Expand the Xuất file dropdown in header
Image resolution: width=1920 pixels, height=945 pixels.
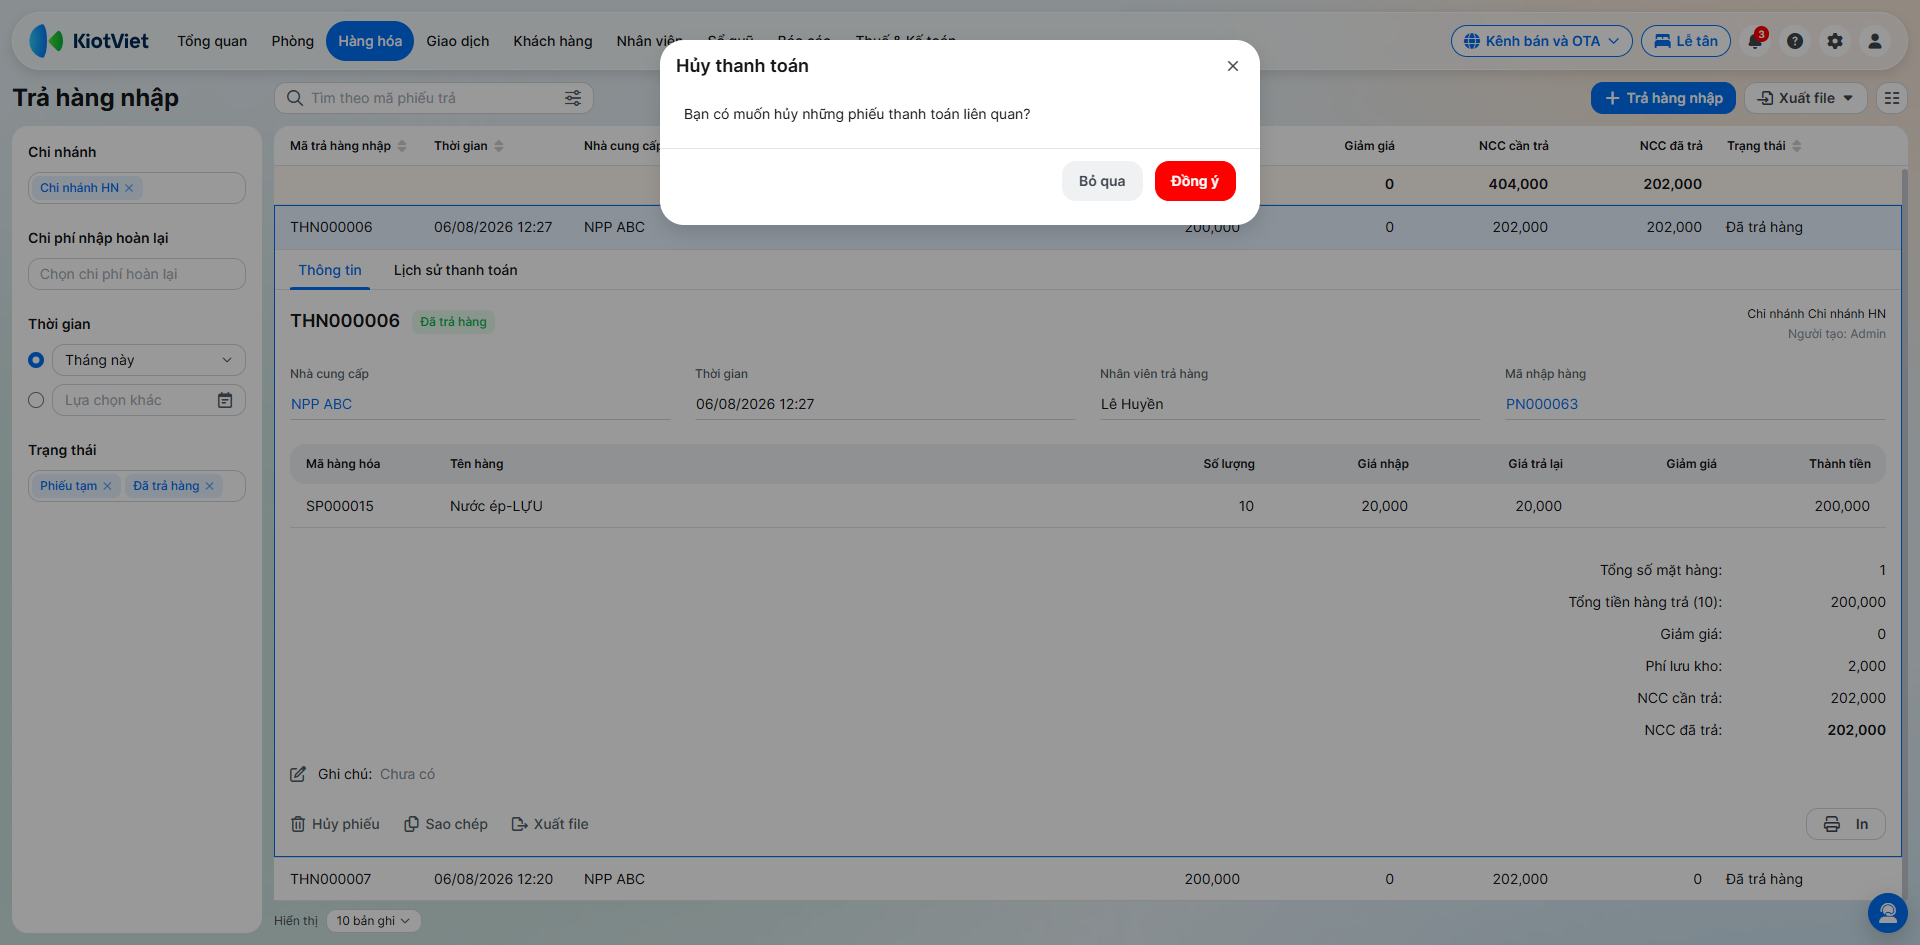click(1805, 98)
